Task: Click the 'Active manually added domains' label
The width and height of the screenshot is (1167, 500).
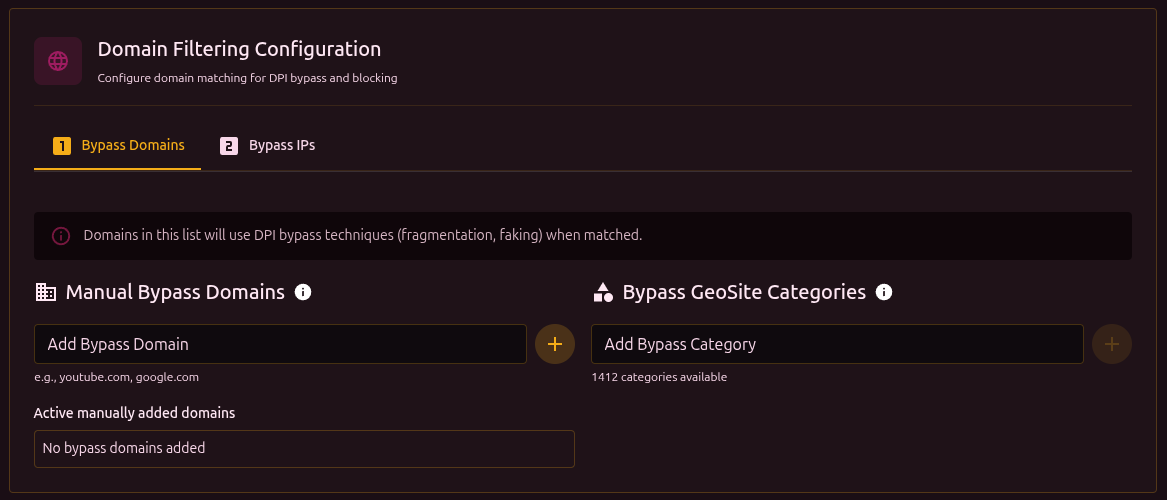Action: (134, 412)
